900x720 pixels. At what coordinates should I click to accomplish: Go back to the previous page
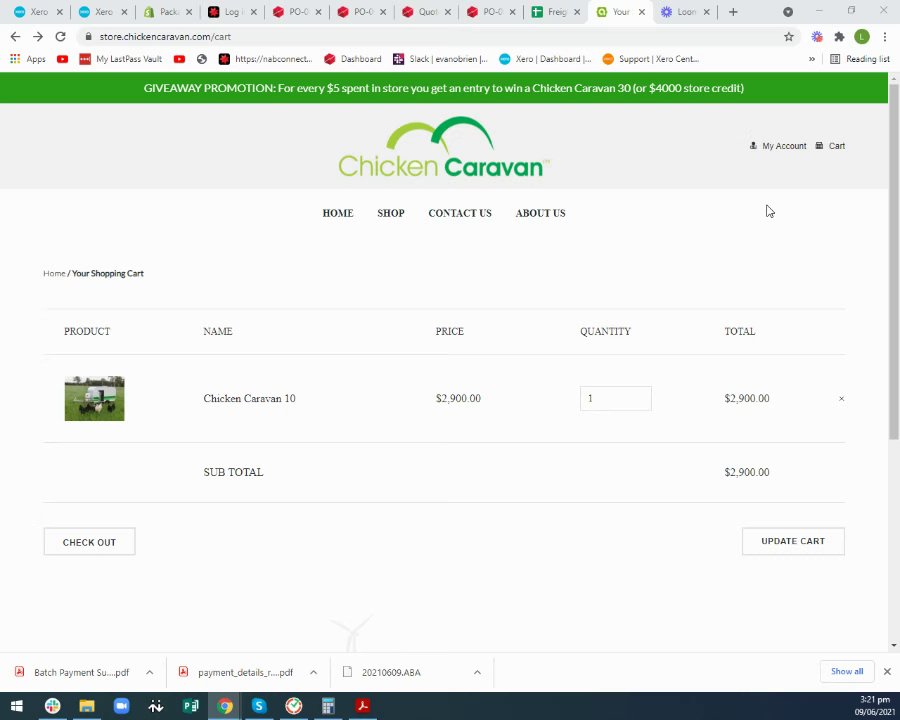click(15, 37)
